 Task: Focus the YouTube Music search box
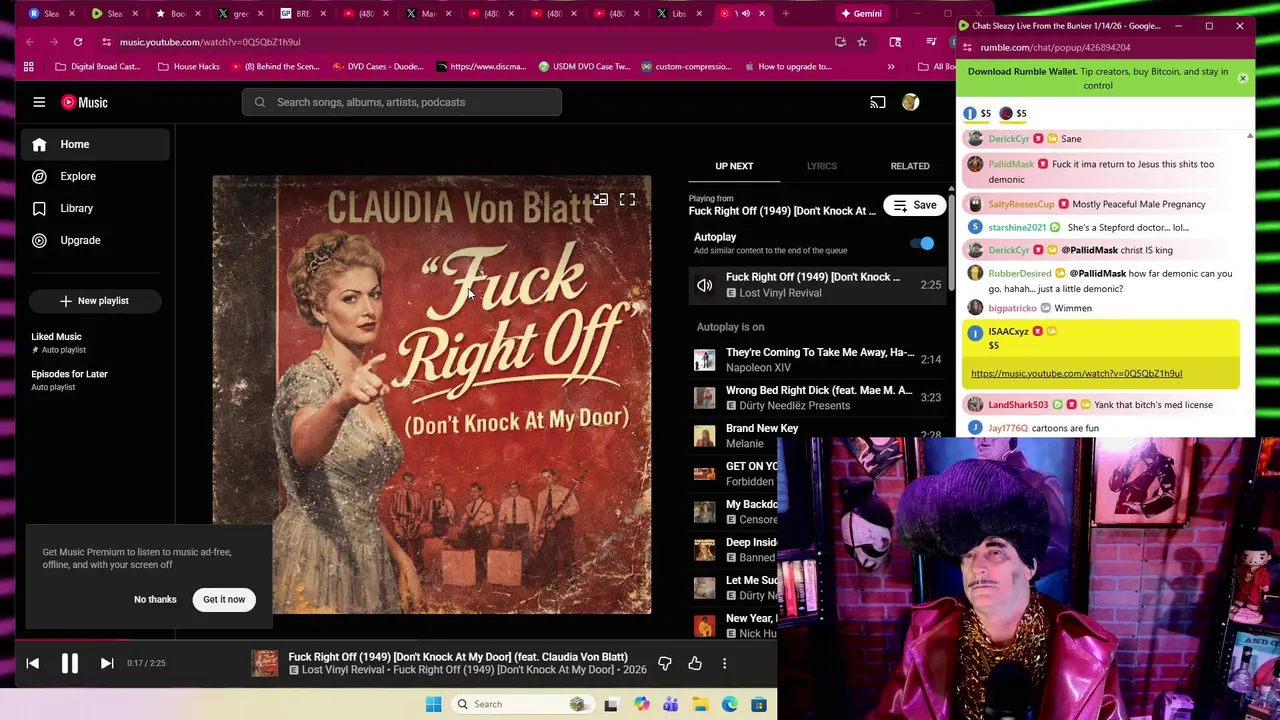tap(401, 102)
